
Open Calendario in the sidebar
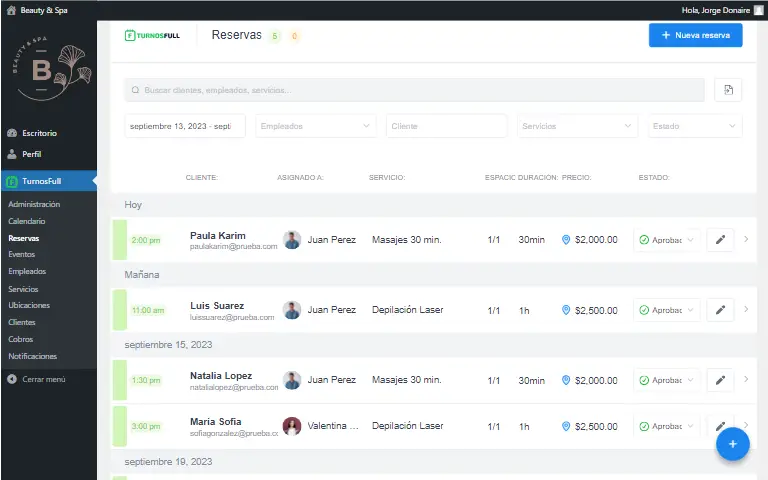pyautogui.click(x=27, y=221)
